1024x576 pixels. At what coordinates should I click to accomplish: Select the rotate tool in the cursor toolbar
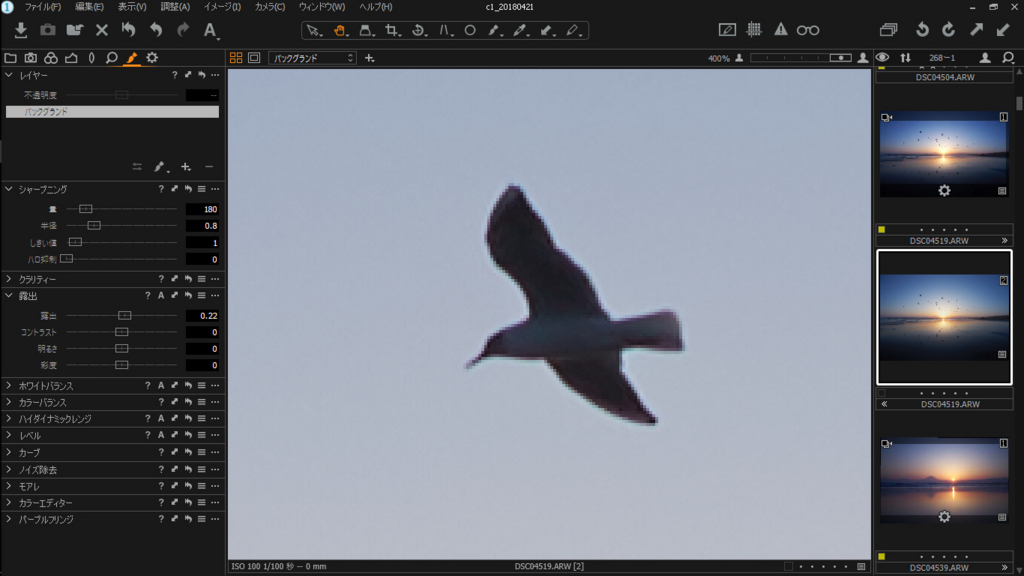pyautogui.click(x=419, y=31)
